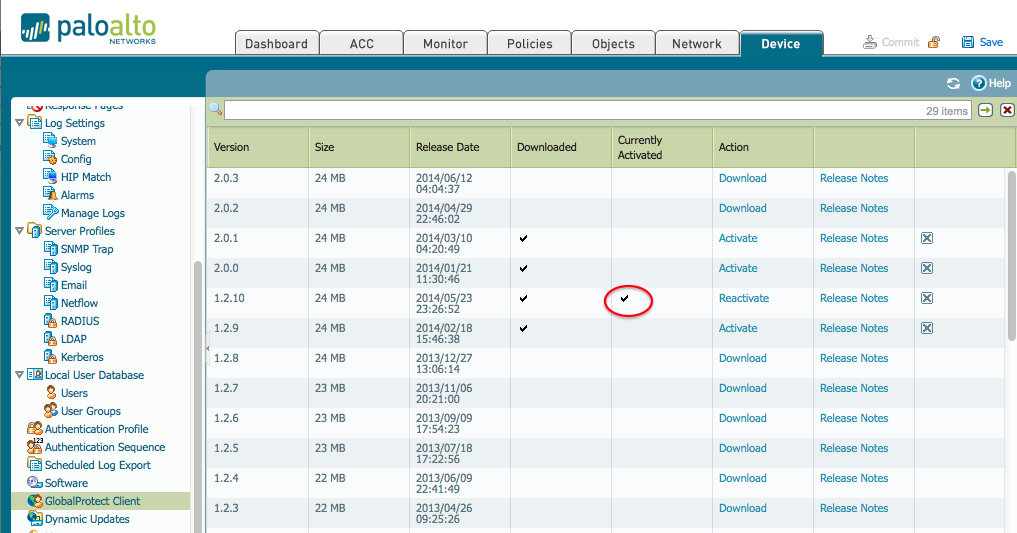Click the HIP Match icon

[x=50, y=176]
